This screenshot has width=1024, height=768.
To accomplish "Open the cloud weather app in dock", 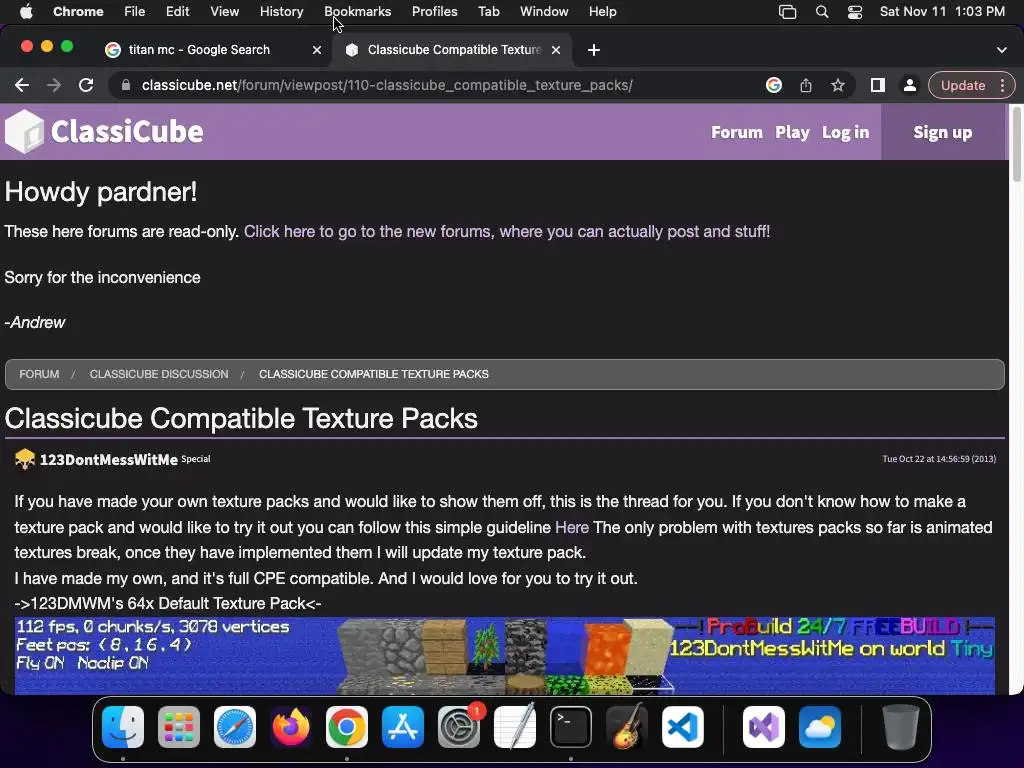I will (x=820, y=727).
